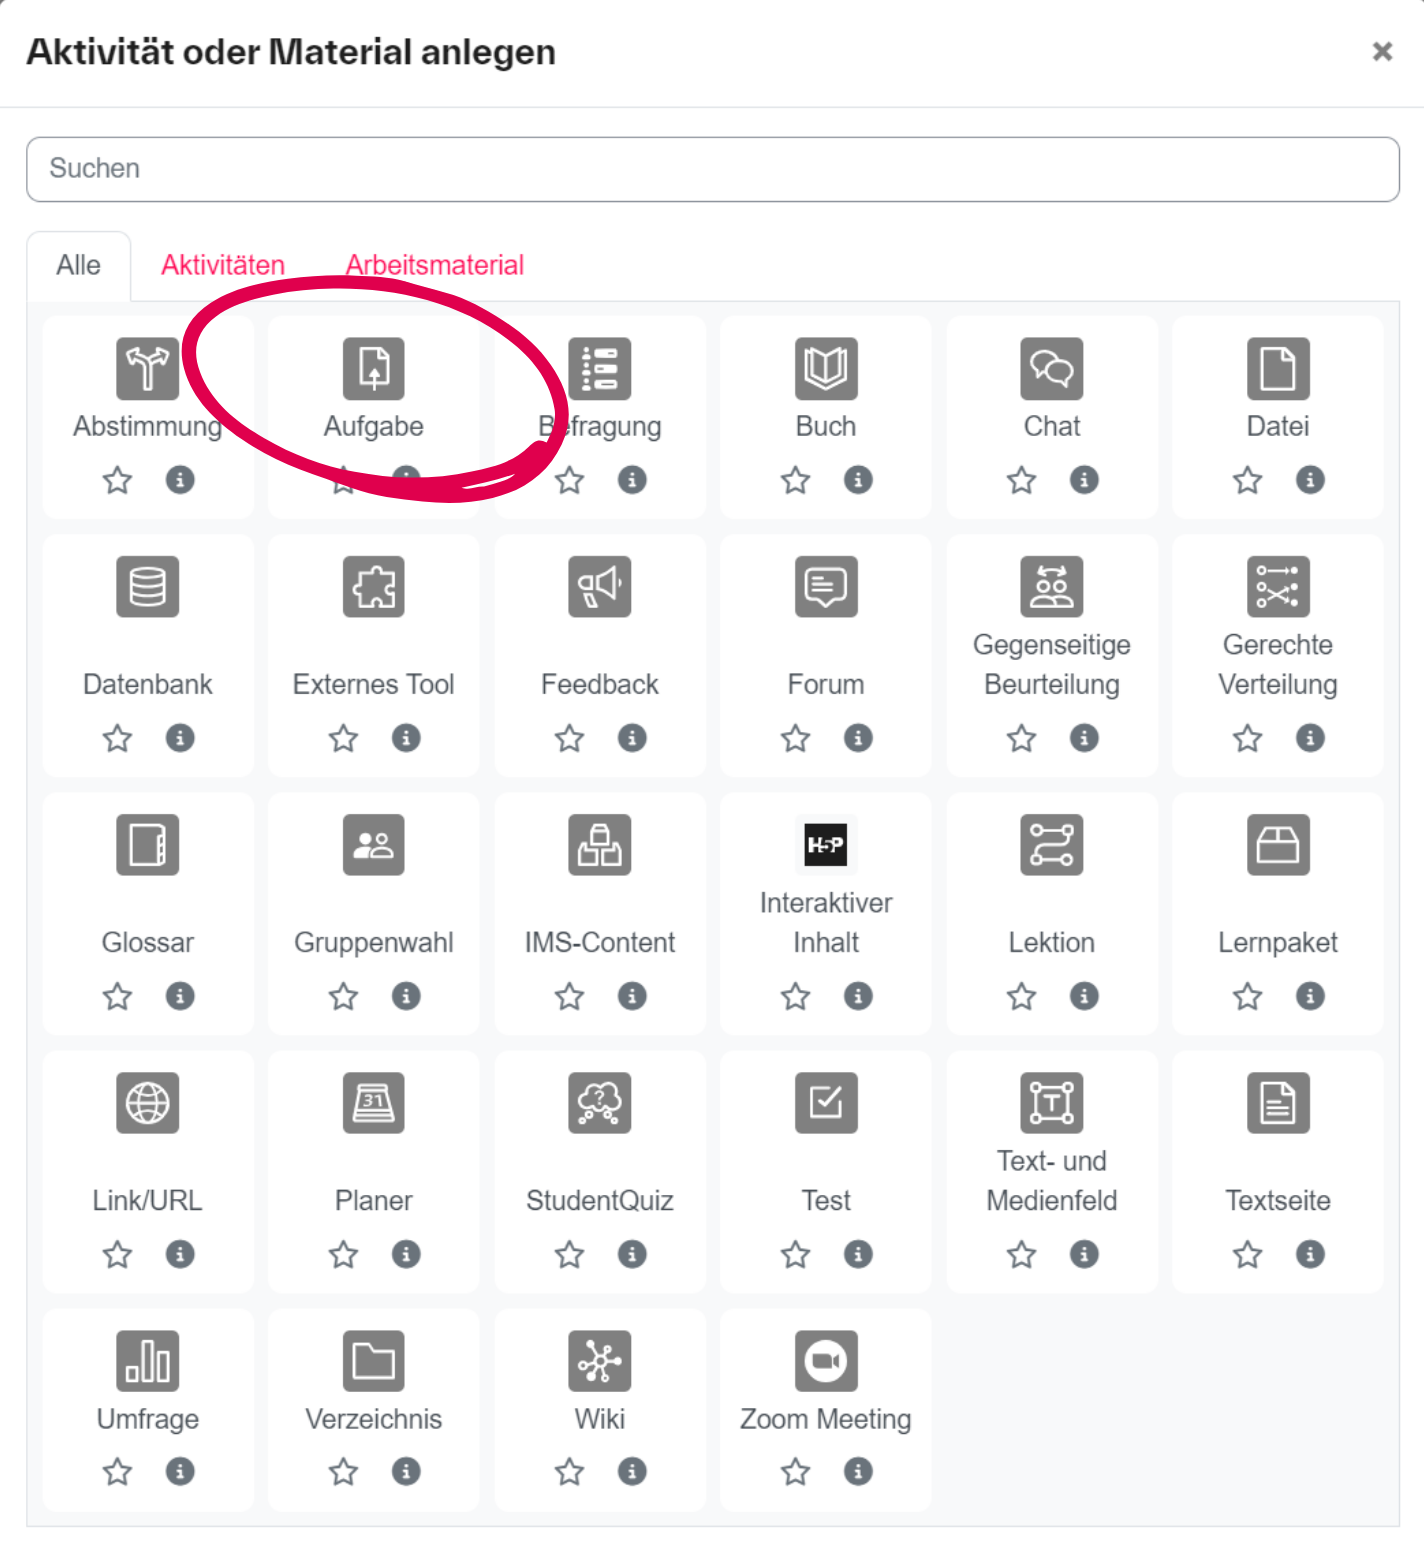Choose the Abstimmung activity icon

coord(147,368)
